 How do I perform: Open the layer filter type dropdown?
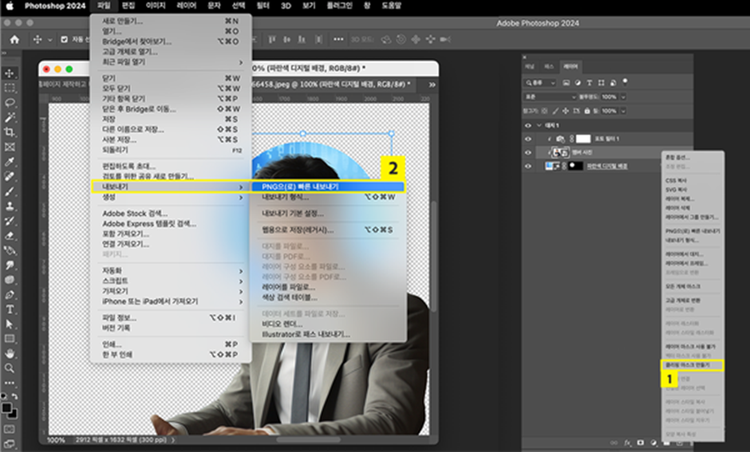click(540, 83)
